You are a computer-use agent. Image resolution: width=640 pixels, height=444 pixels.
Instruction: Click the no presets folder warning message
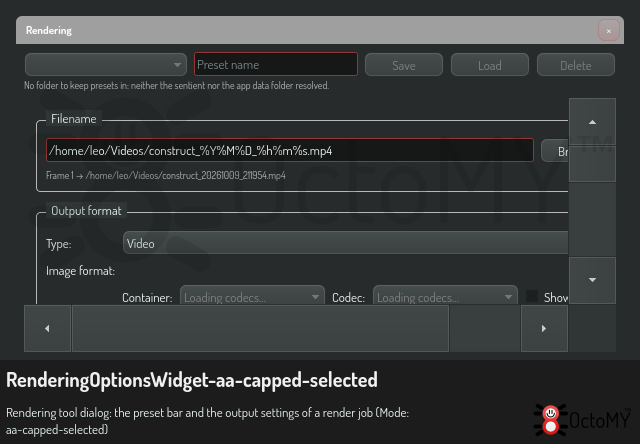pos(176,85)
